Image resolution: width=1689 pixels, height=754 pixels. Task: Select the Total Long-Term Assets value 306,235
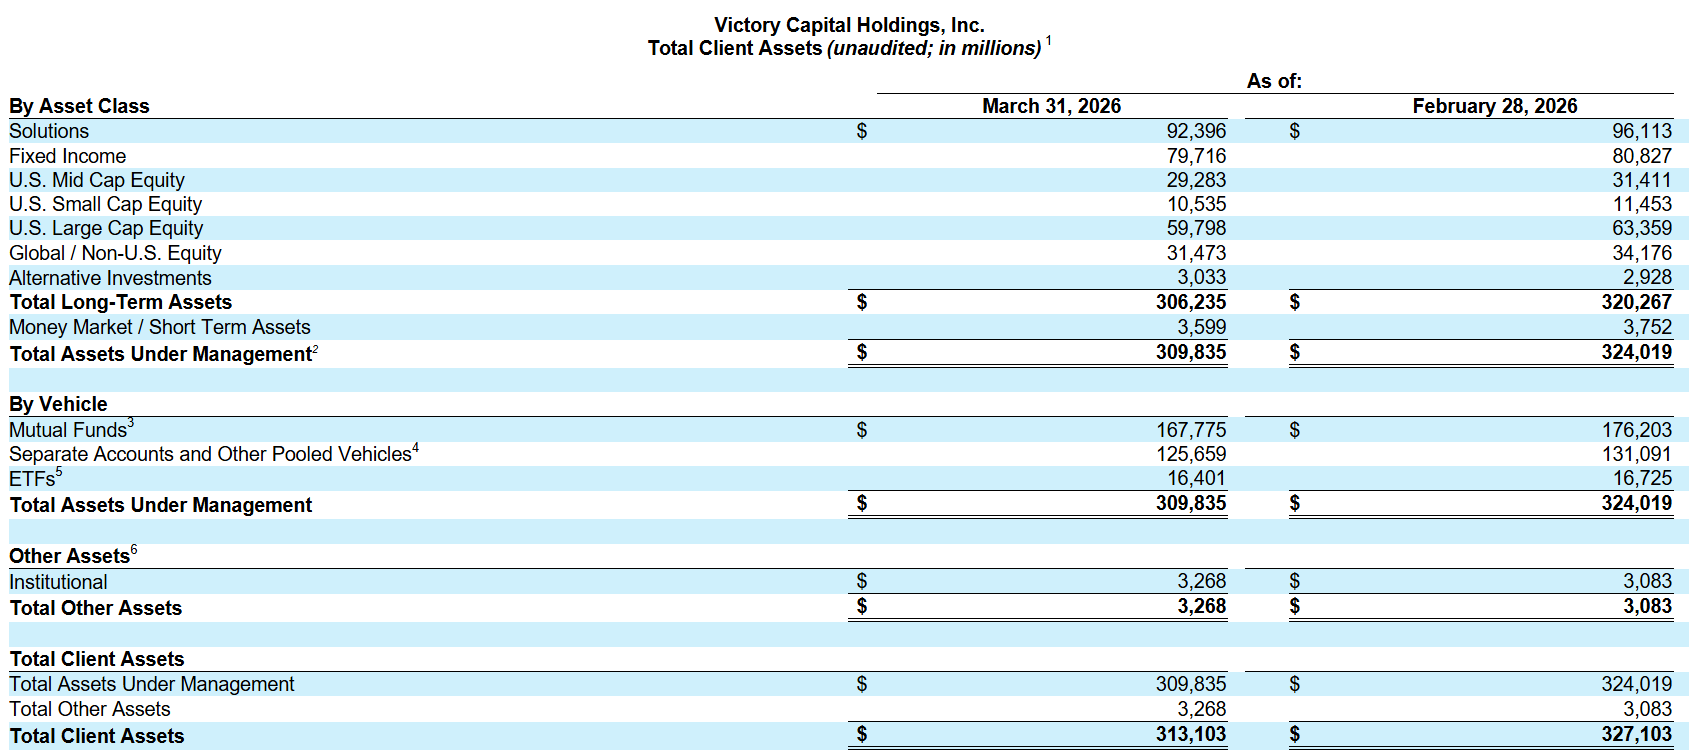[1191, 302]
